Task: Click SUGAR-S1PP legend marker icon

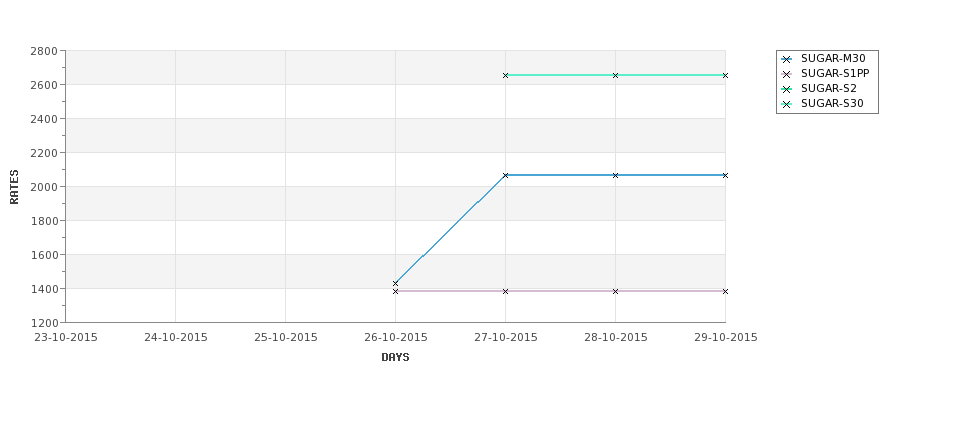Action: tap(787, 74)
